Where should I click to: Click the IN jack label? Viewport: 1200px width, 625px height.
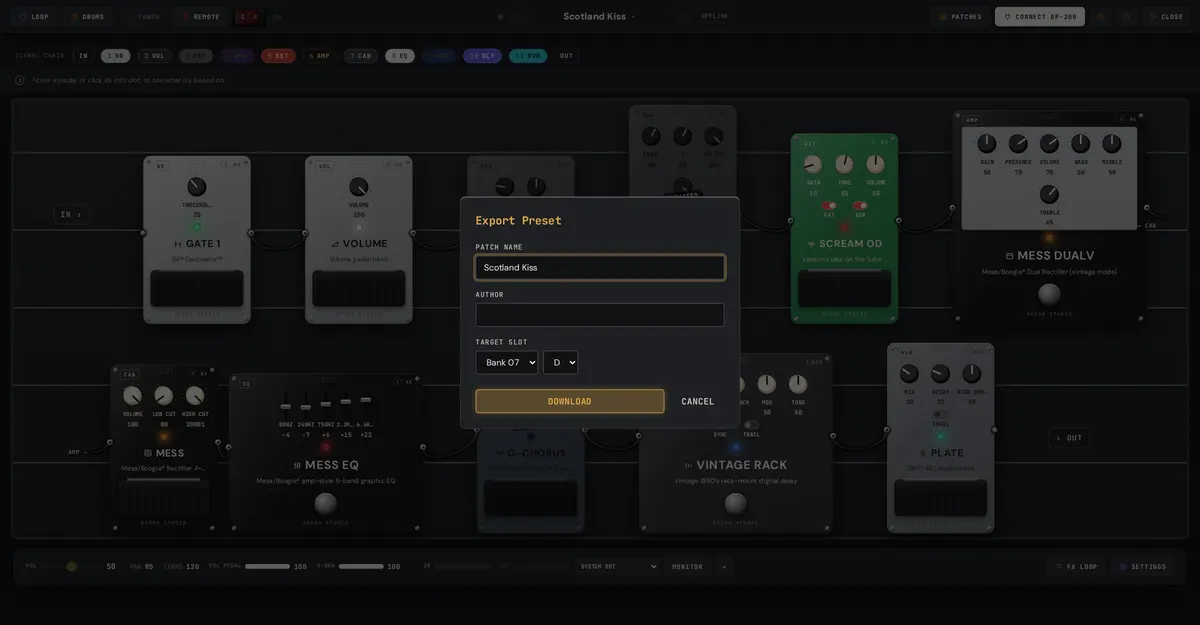tap(70, 214)
